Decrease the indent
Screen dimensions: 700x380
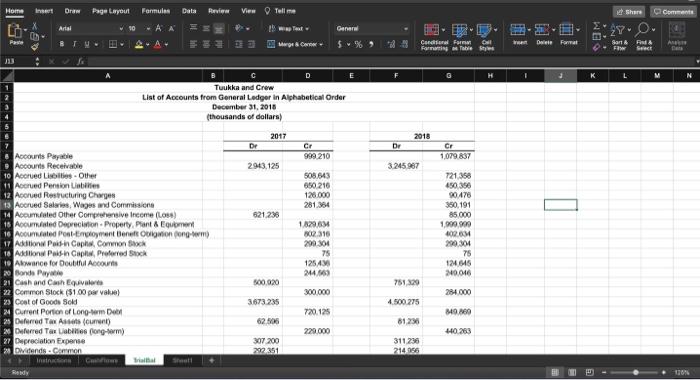pos(239,44)
